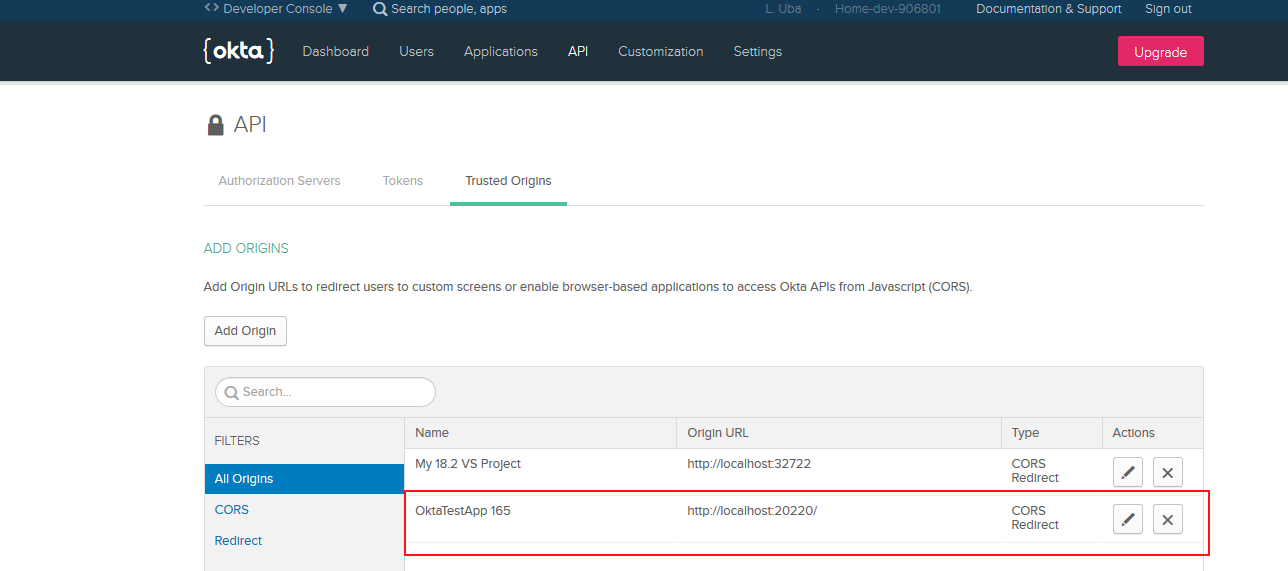Click the search magnifier icon in top bar
This screenshot has height=571, width=1288.
point(380,9)
